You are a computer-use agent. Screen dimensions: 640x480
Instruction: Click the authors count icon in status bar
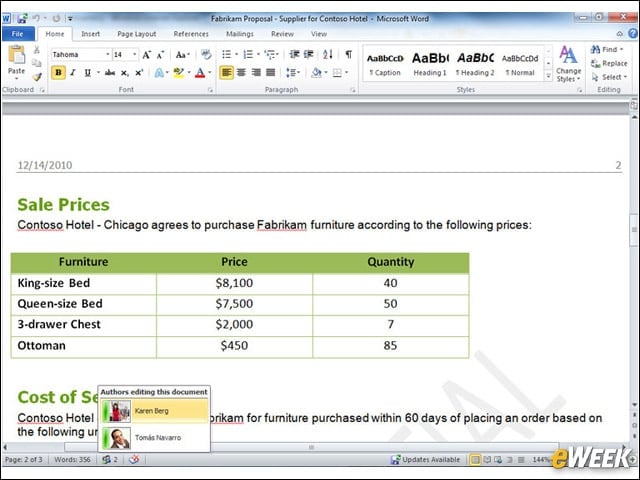coord(110,460)
